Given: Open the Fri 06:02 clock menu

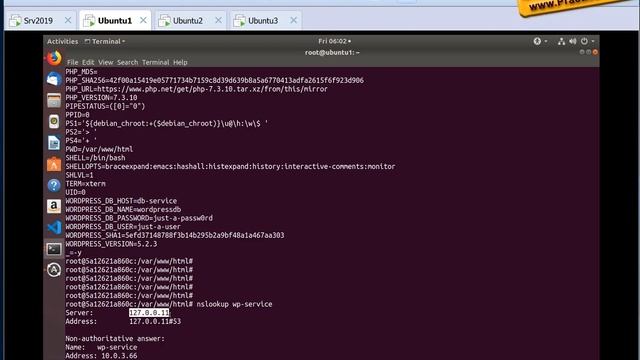Looking at the screenshot, I should tap(334, 41).
